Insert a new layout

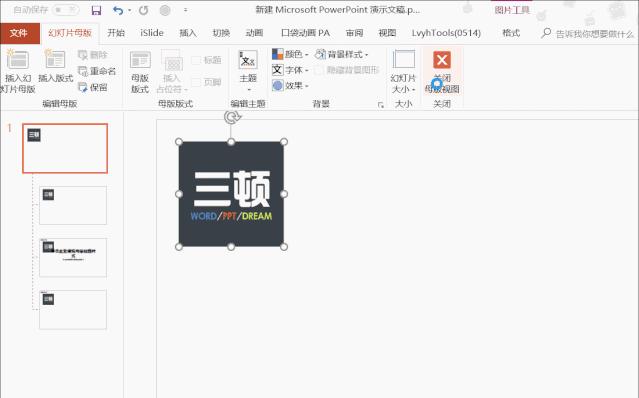[55, 67]
